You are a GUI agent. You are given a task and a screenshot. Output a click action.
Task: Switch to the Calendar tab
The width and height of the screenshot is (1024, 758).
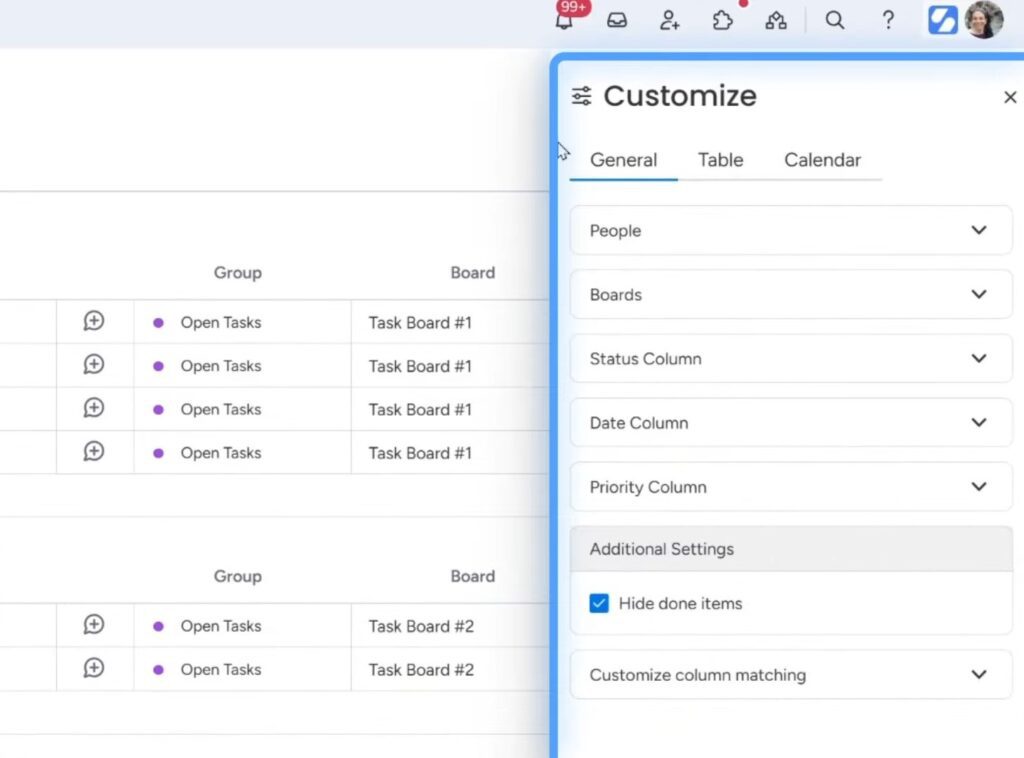822,160
